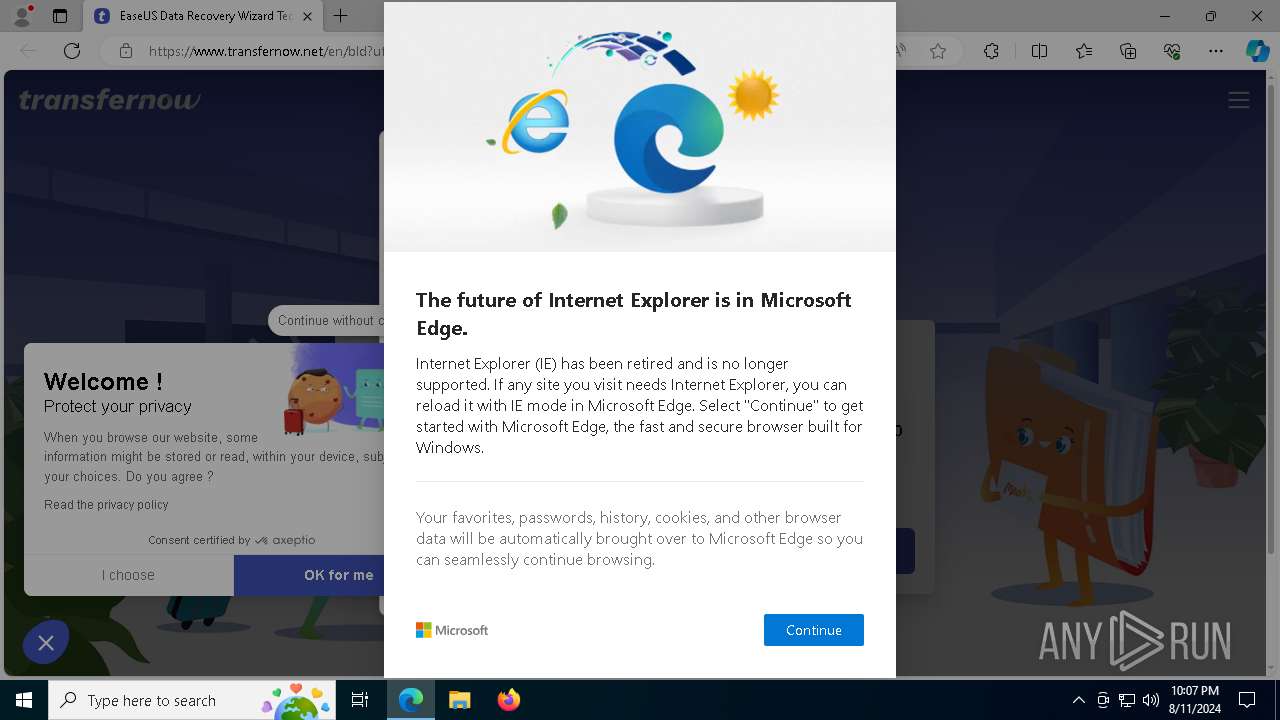The height and width of the screenshot is (720, 1280).
Task: Open Edge Settings and more menu
Action: pyautogui.click(x=1216, y=51)
